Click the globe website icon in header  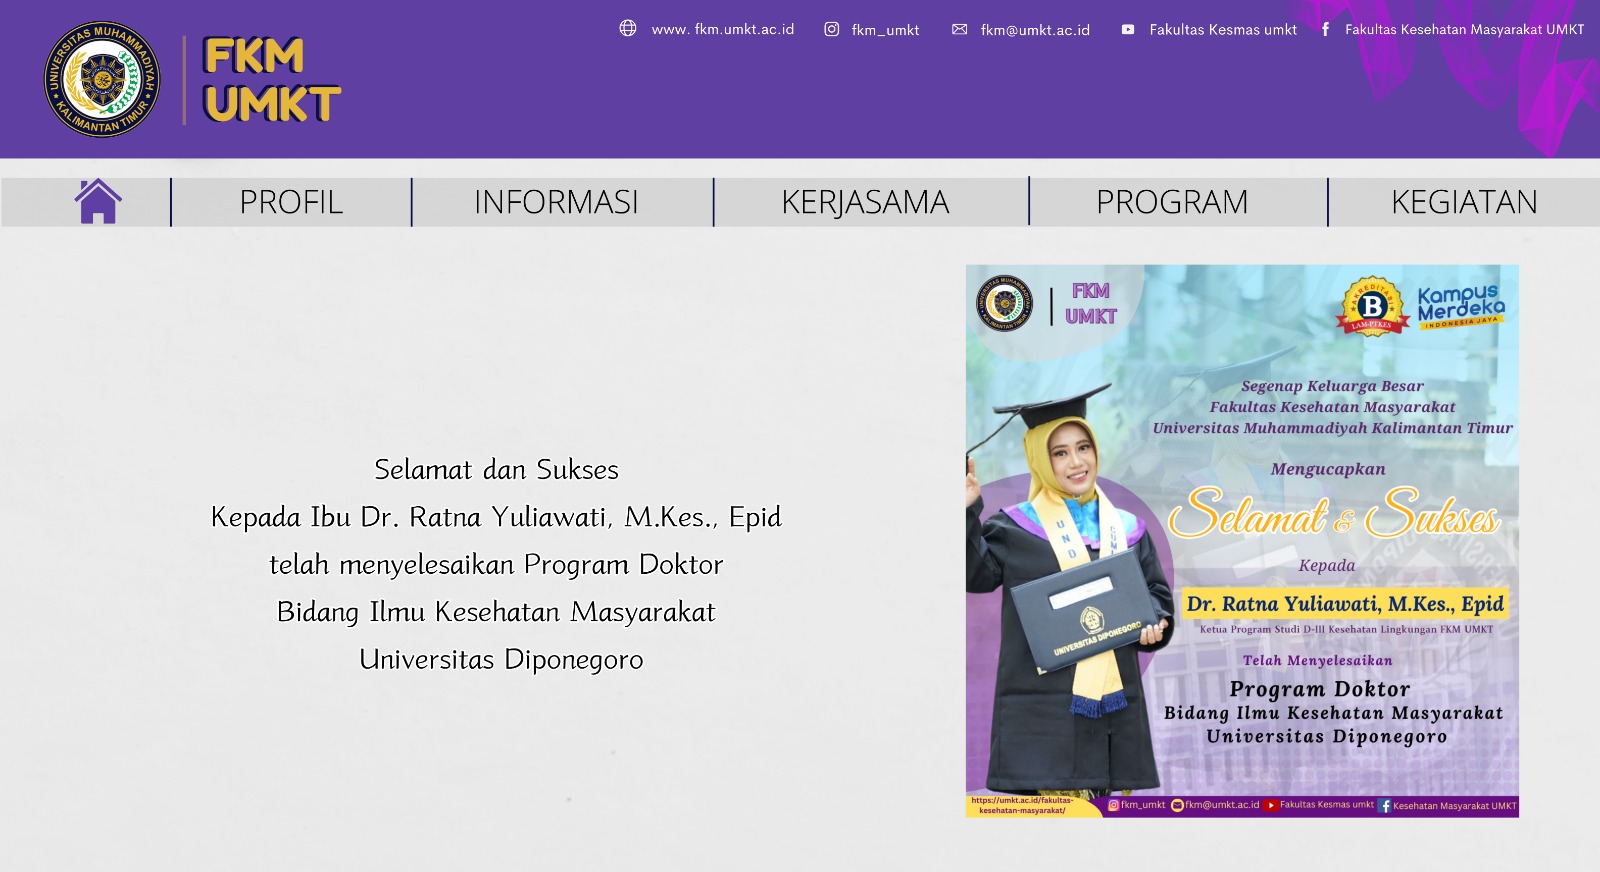[628, 28]
